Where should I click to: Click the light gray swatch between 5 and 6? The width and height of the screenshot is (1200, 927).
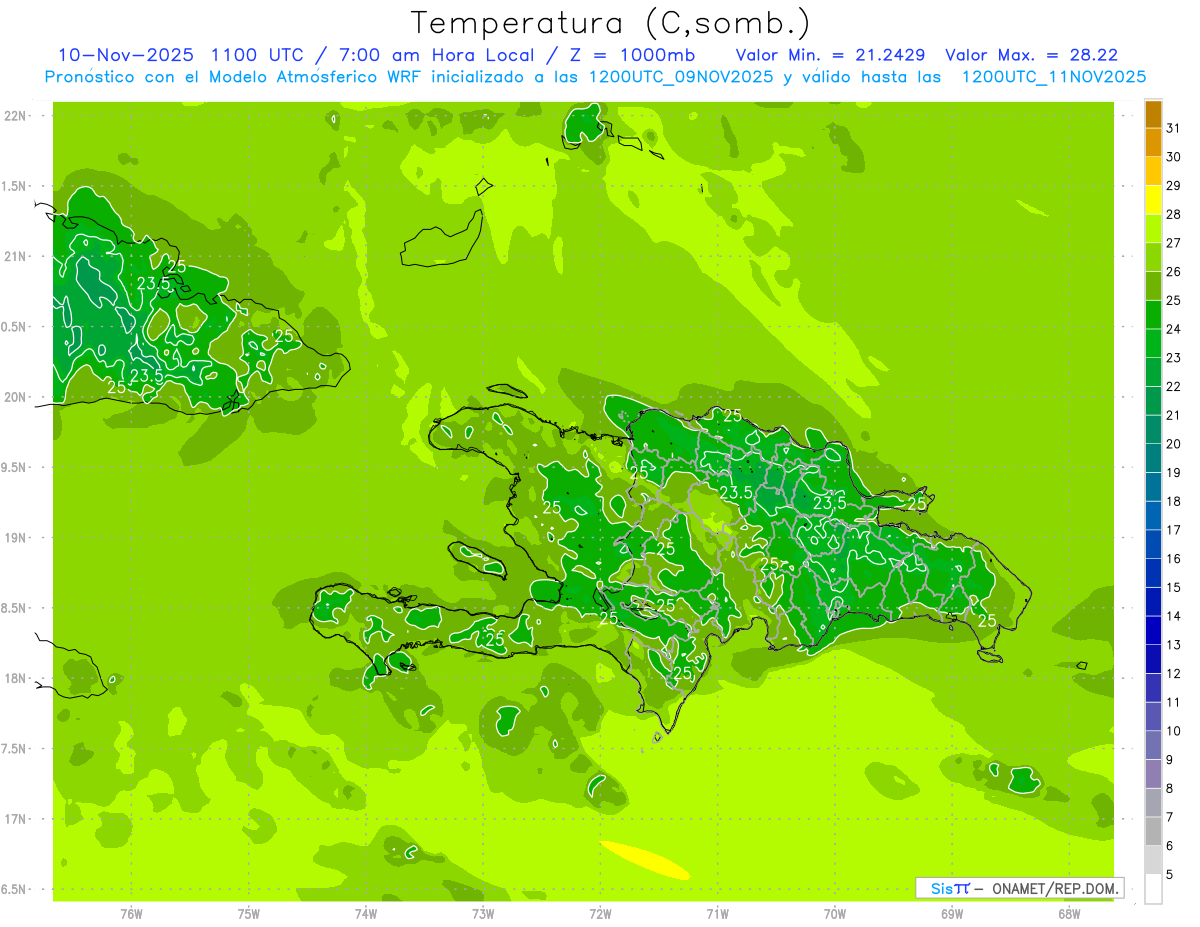tap(1153, 860)
